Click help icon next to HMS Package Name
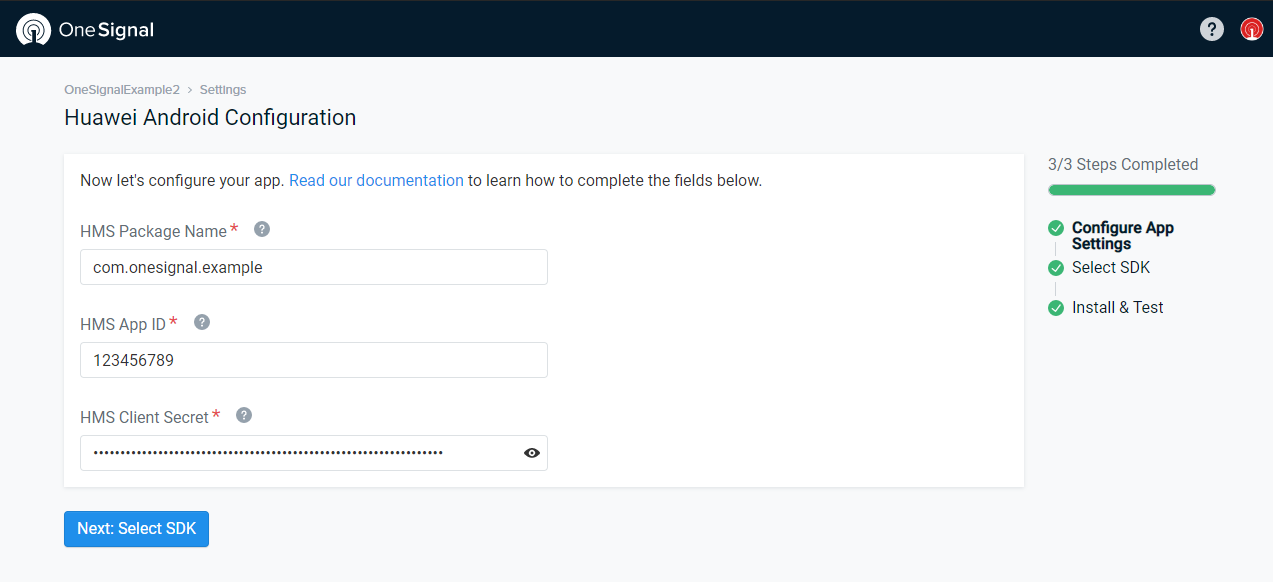Image resolution: width=1273 pixels, height=582 pixels. [x=262, y=229]
